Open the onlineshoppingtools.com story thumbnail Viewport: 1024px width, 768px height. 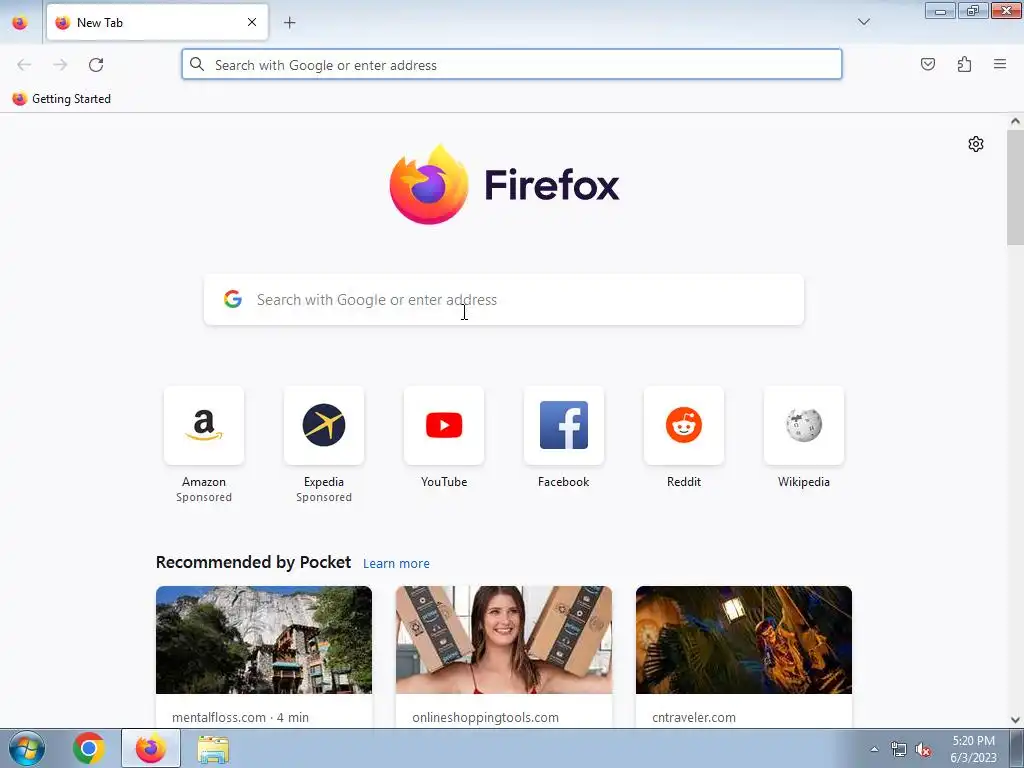click(504, 639)
